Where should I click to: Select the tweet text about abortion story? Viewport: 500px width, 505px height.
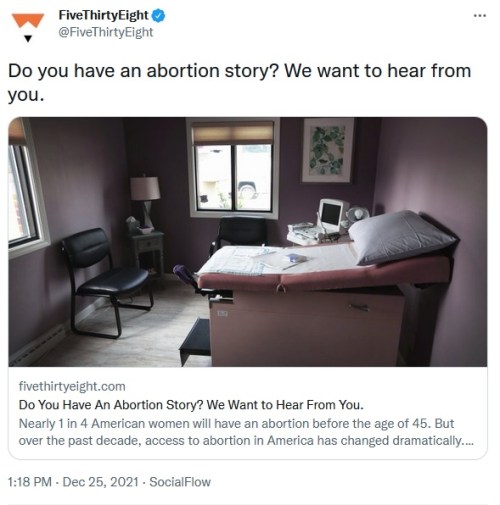(239, 82)
